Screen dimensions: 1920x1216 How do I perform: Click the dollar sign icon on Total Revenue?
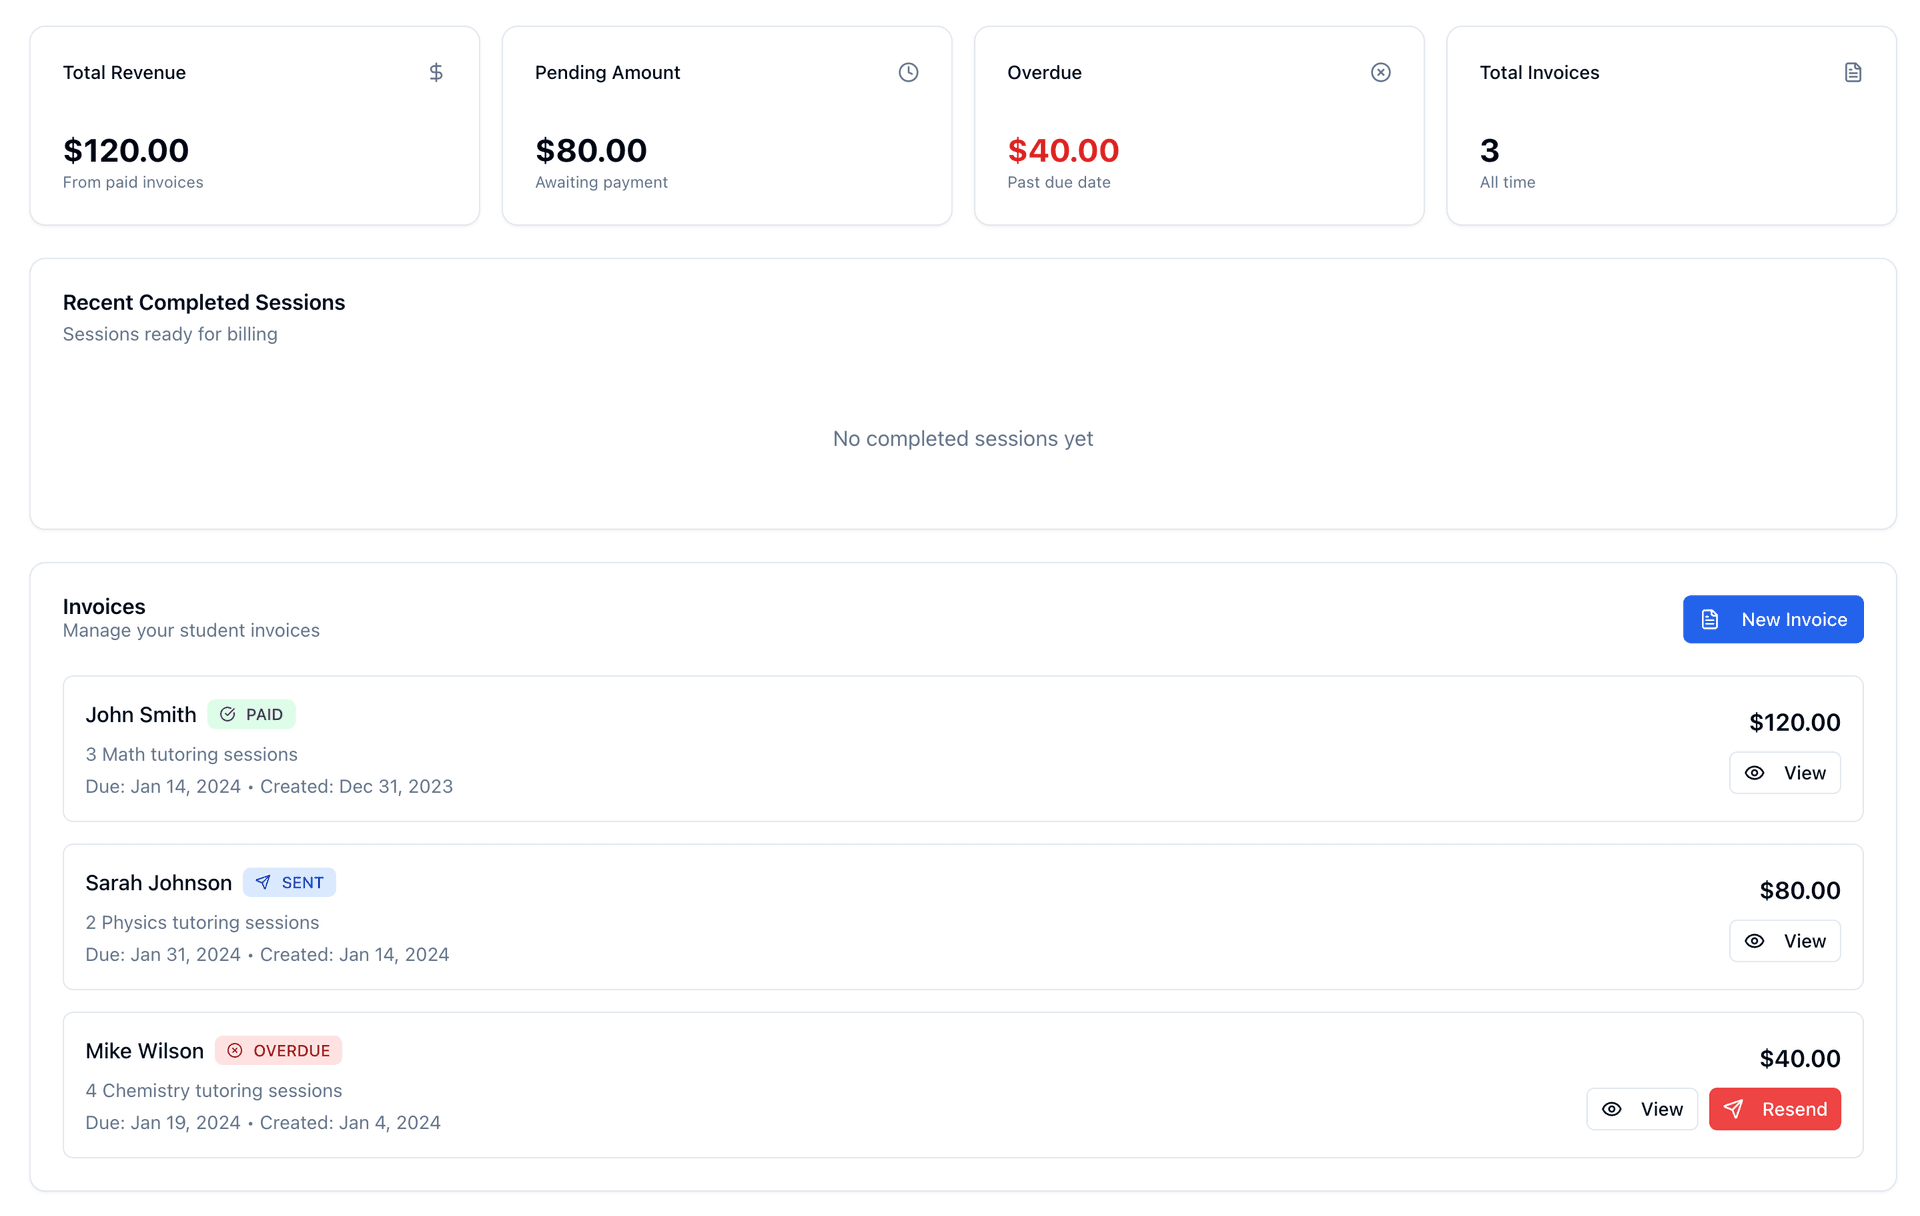(x=436, y=72)
